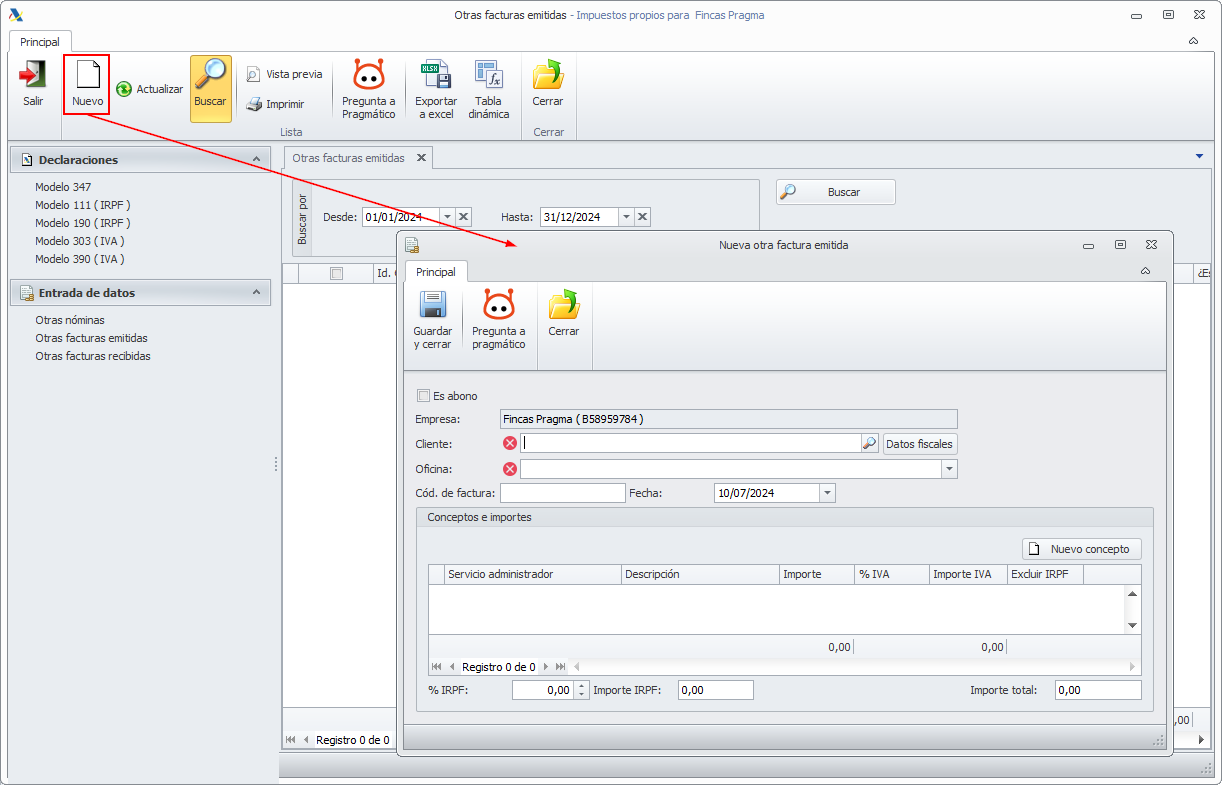Image resolution: width=1222 pixels, height=785 pixels.
Task: Tick the Es abono checkbox
Action: tap(424, 396)
